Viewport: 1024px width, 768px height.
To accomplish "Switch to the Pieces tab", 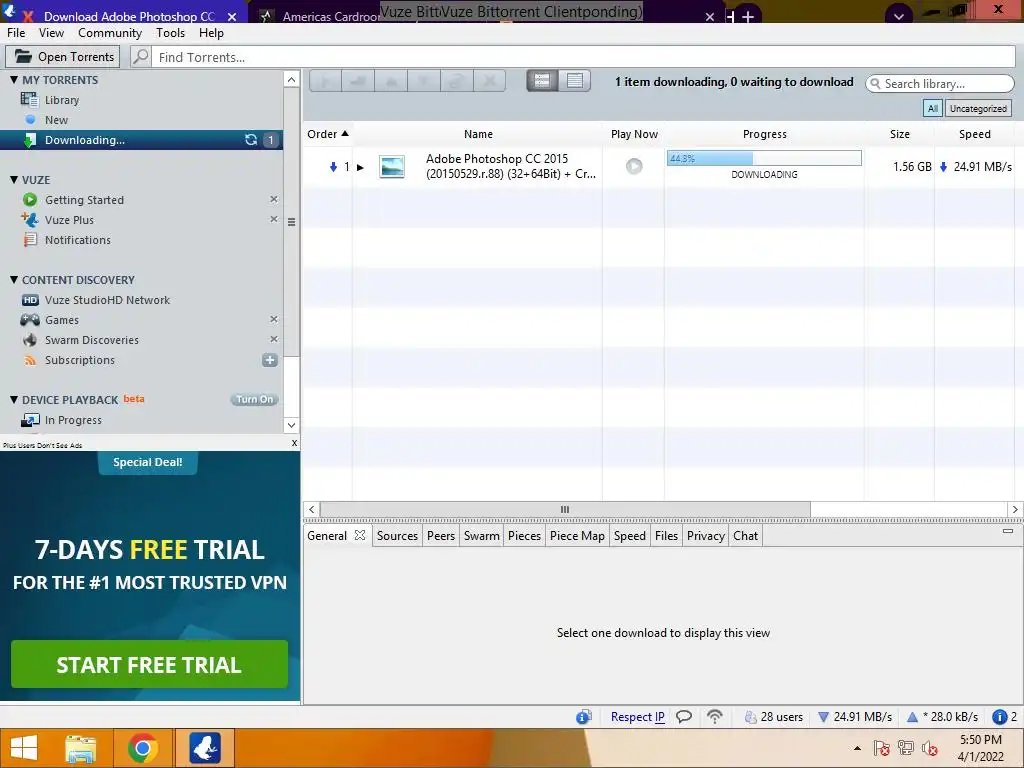I will (x=524, y=536).
